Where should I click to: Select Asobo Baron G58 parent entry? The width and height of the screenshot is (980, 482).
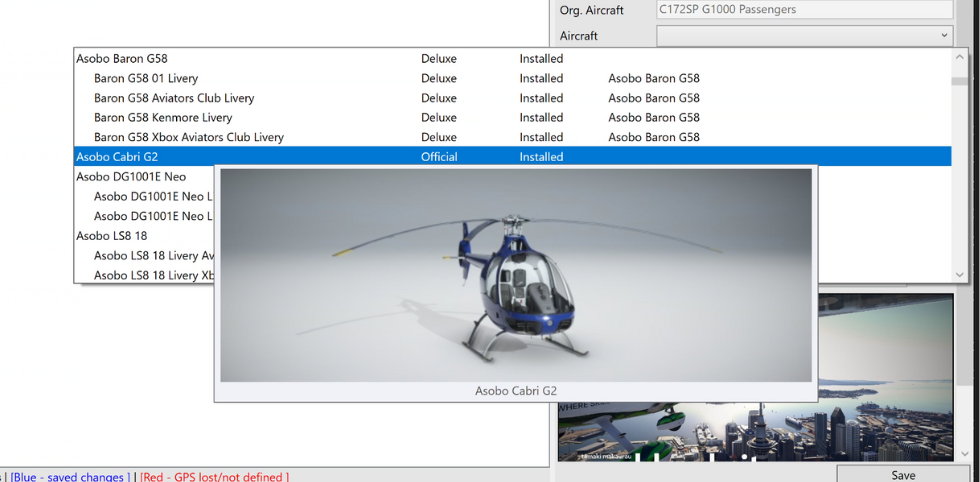point(122,59)
